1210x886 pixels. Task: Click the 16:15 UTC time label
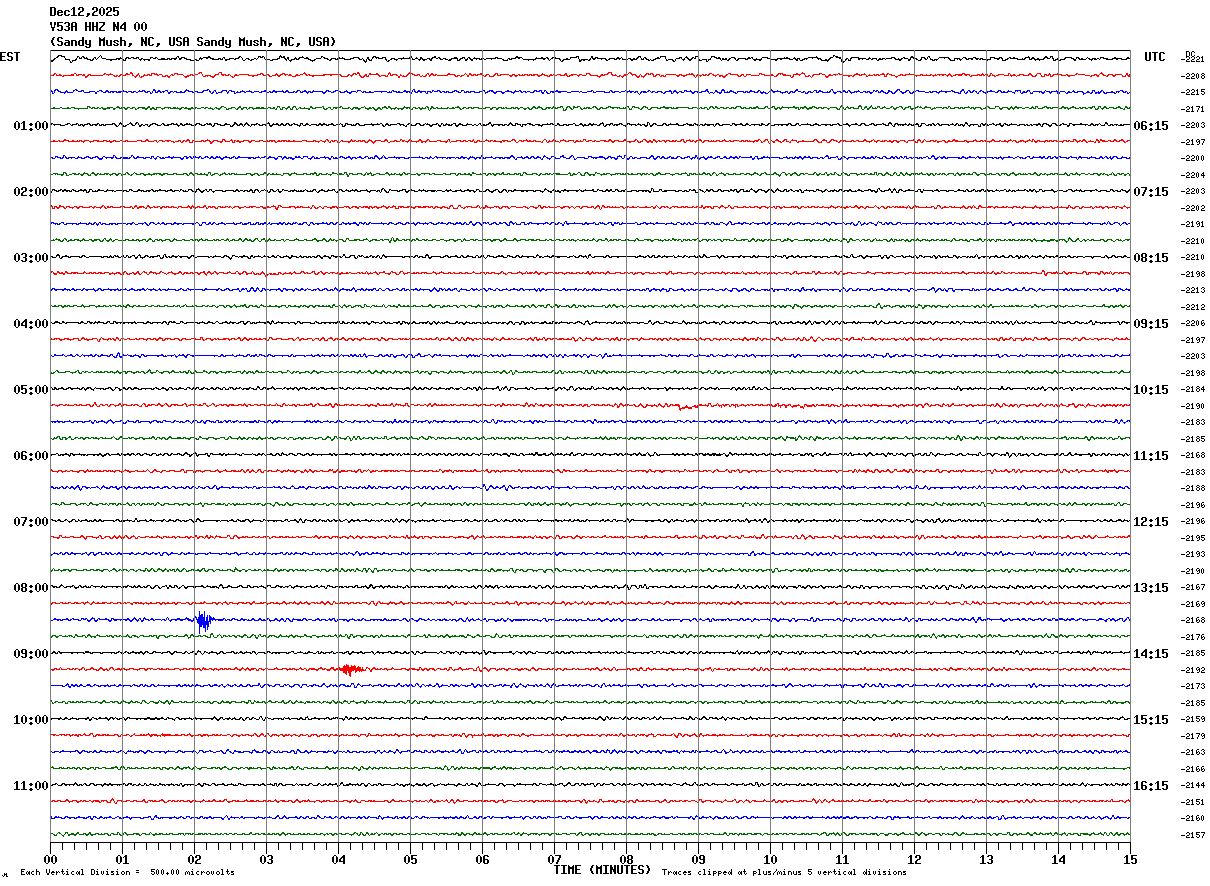(x=1150, y=786)
